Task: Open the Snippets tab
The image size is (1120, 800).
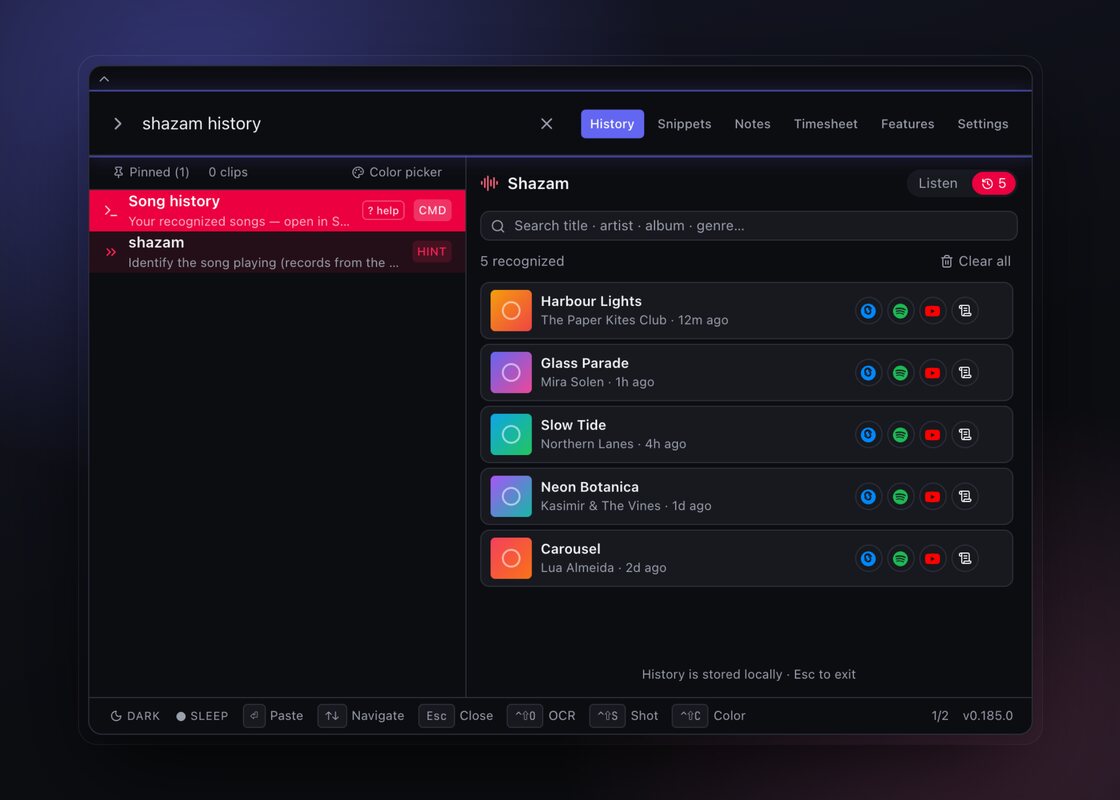Action: click(684, 124)
